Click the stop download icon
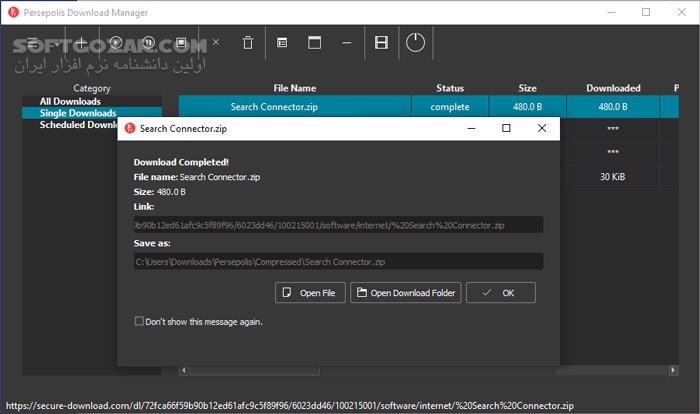This screenshot has width=700, height=414. coord(181,43)
